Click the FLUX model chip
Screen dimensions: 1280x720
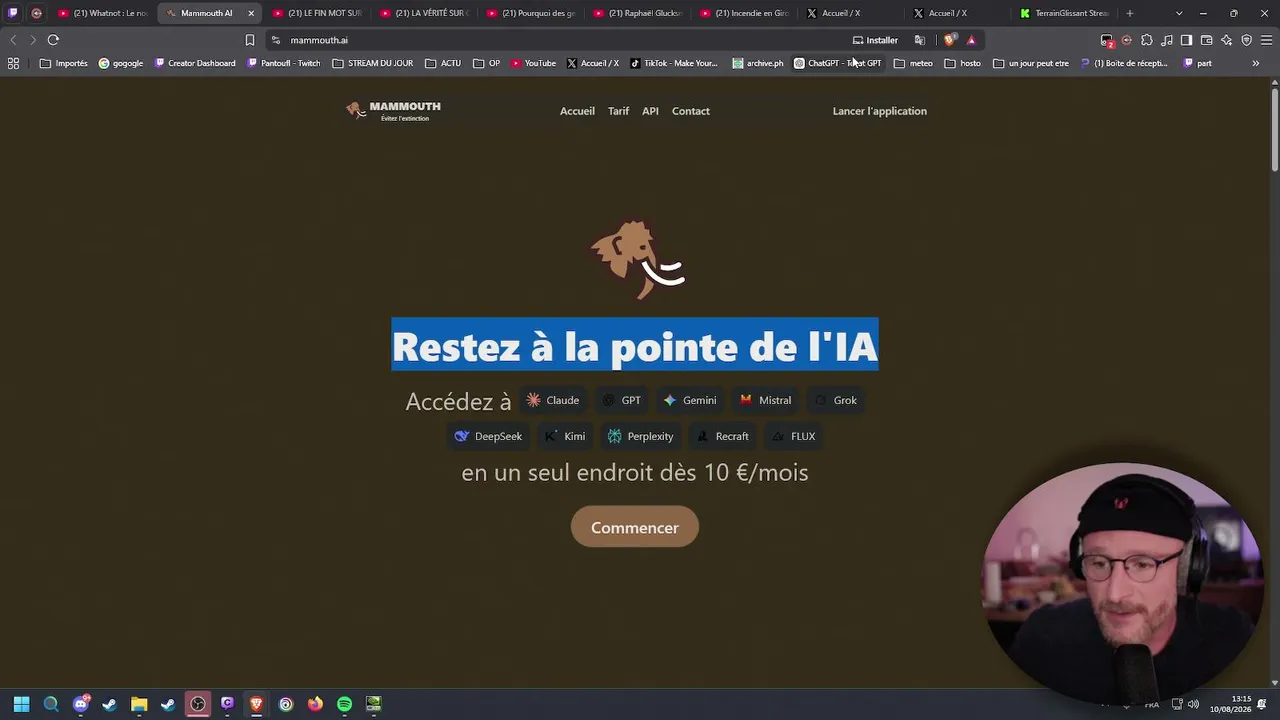[794, 436]
